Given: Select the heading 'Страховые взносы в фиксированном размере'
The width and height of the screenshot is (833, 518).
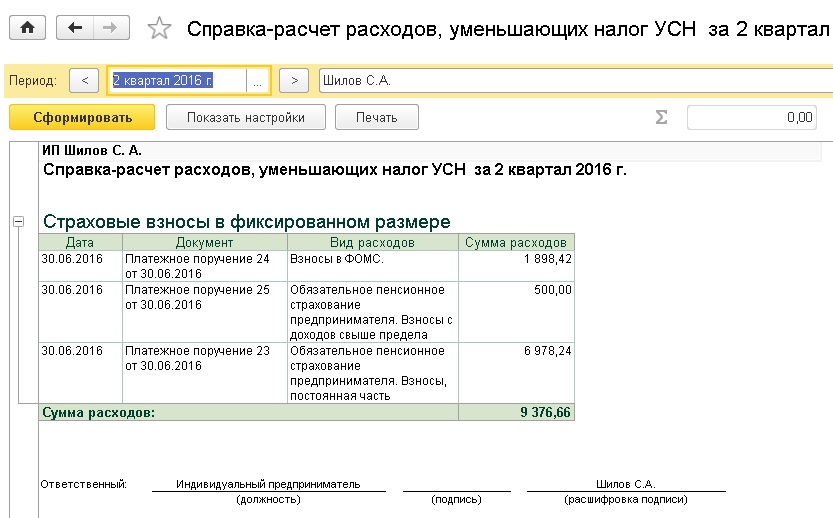Looking at the screenshot, I should click(x=246, y=222).
